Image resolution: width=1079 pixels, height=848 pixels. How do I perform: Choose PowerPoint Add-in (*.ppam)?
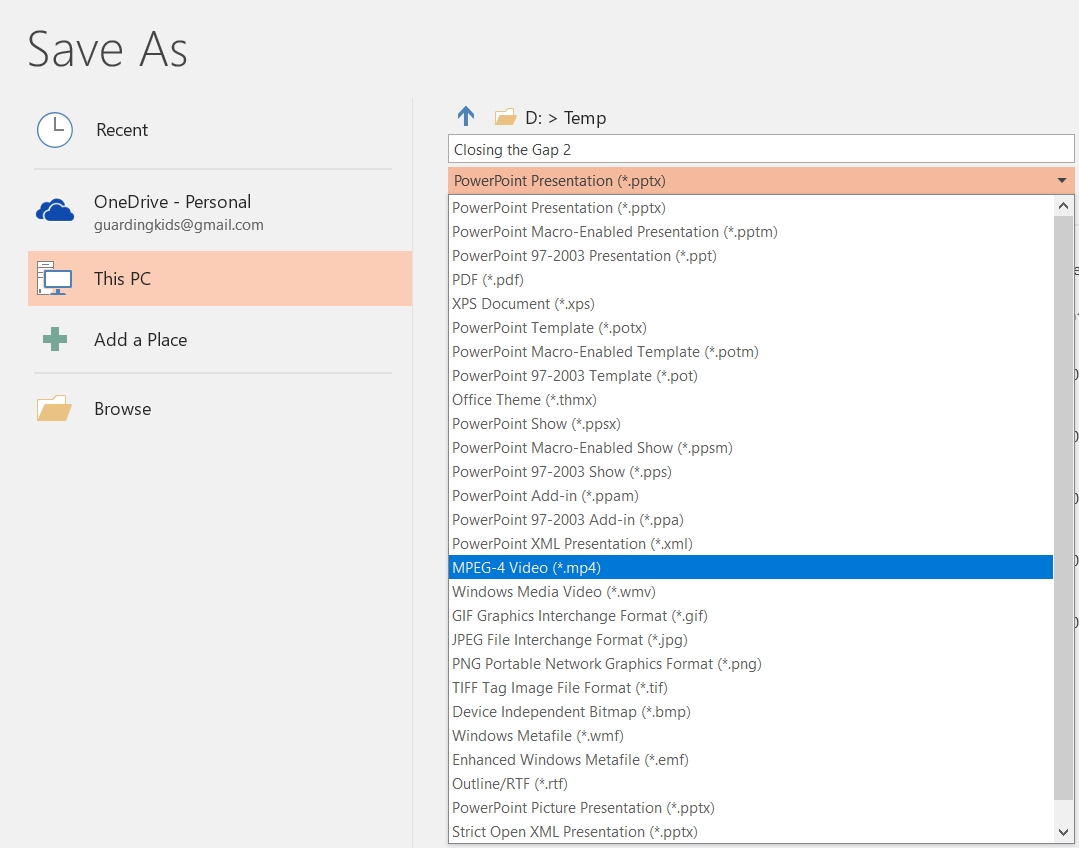pyautogui.click(x=751, y=496)
